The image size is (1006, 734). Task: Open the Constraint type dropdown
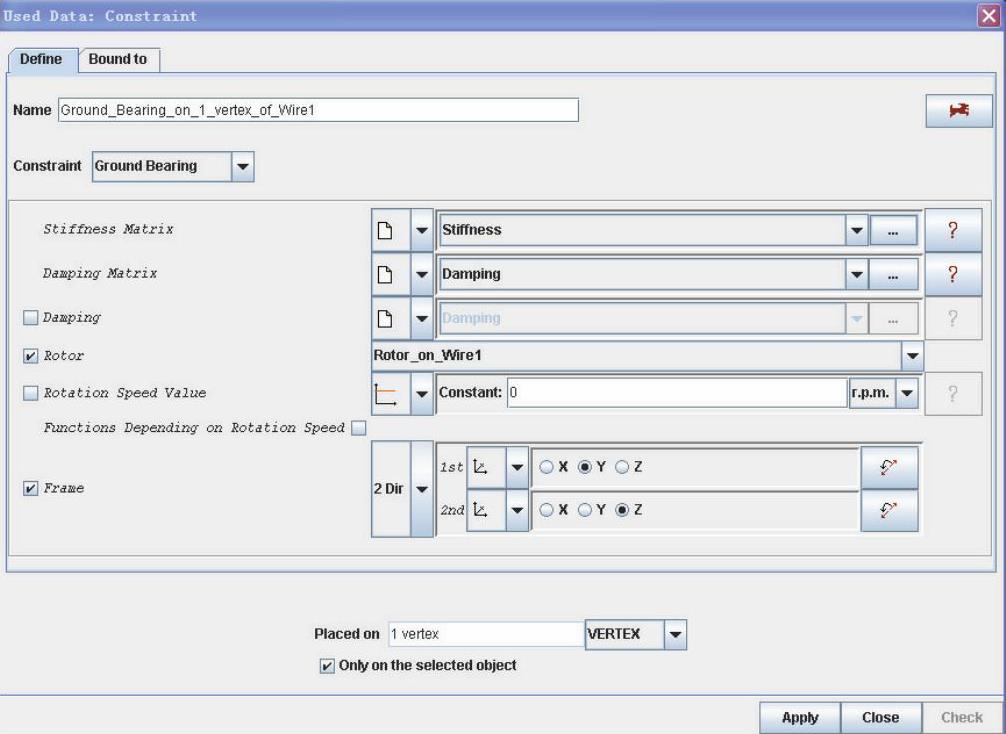[243, 167]
